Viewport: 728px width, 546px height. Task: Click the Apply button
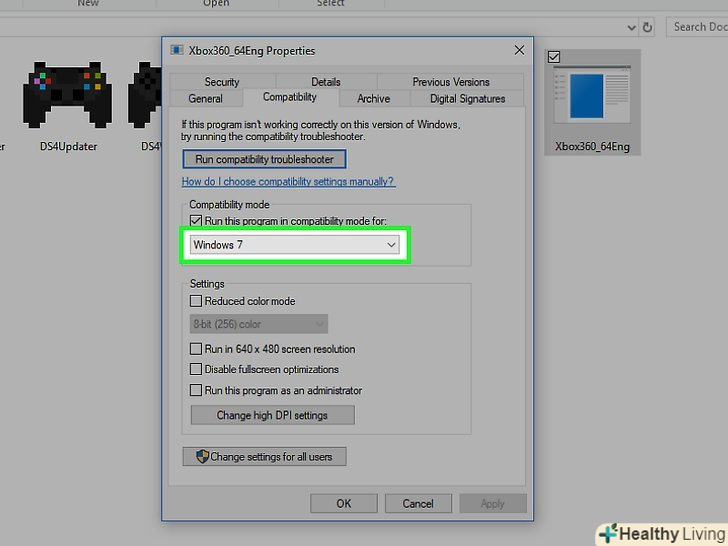pyautogui.click(x=493, y=503)
